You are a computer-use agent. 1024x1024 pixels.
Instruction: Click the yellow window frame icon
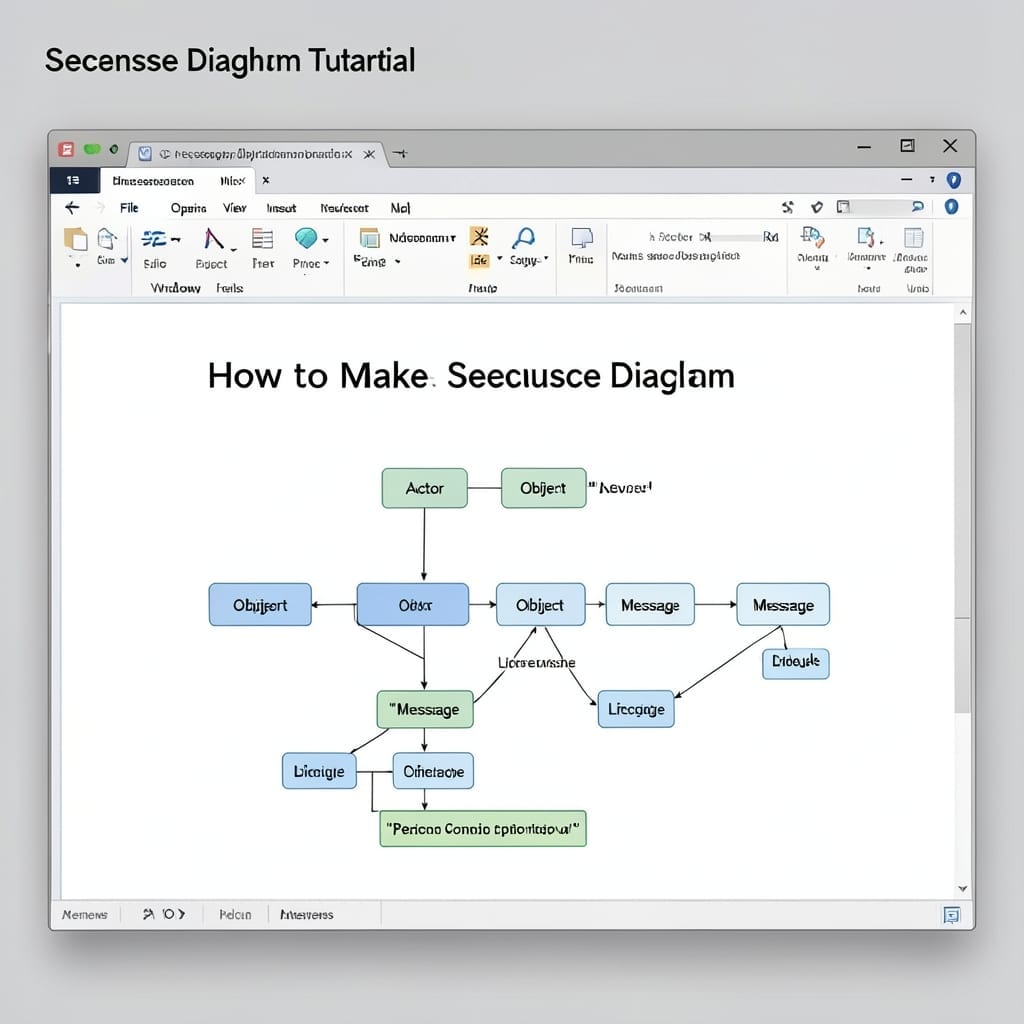[x=370, y=238]
